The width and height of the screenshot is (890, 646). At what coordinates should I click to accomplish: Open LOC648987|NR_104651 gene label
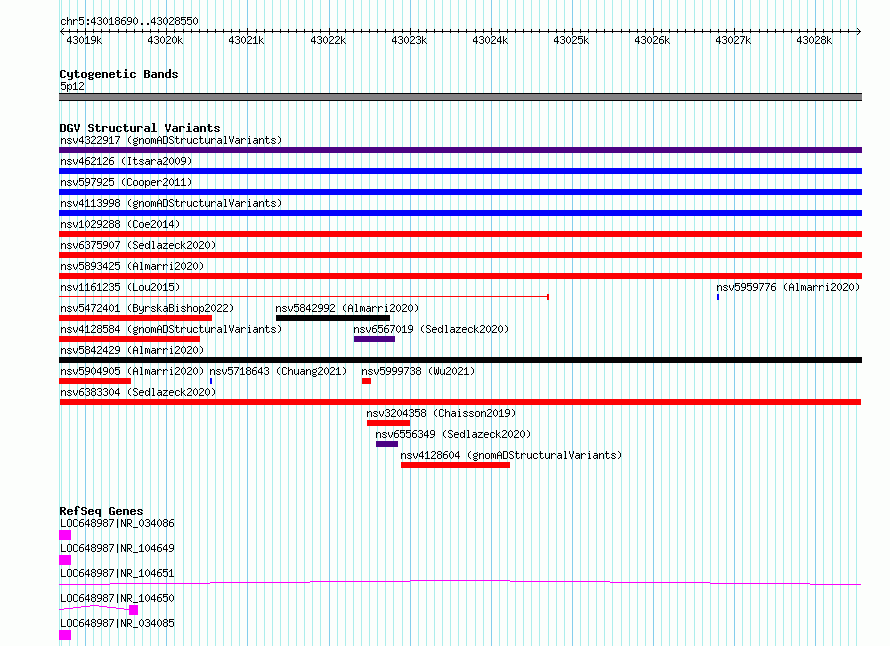pos(117,573)
